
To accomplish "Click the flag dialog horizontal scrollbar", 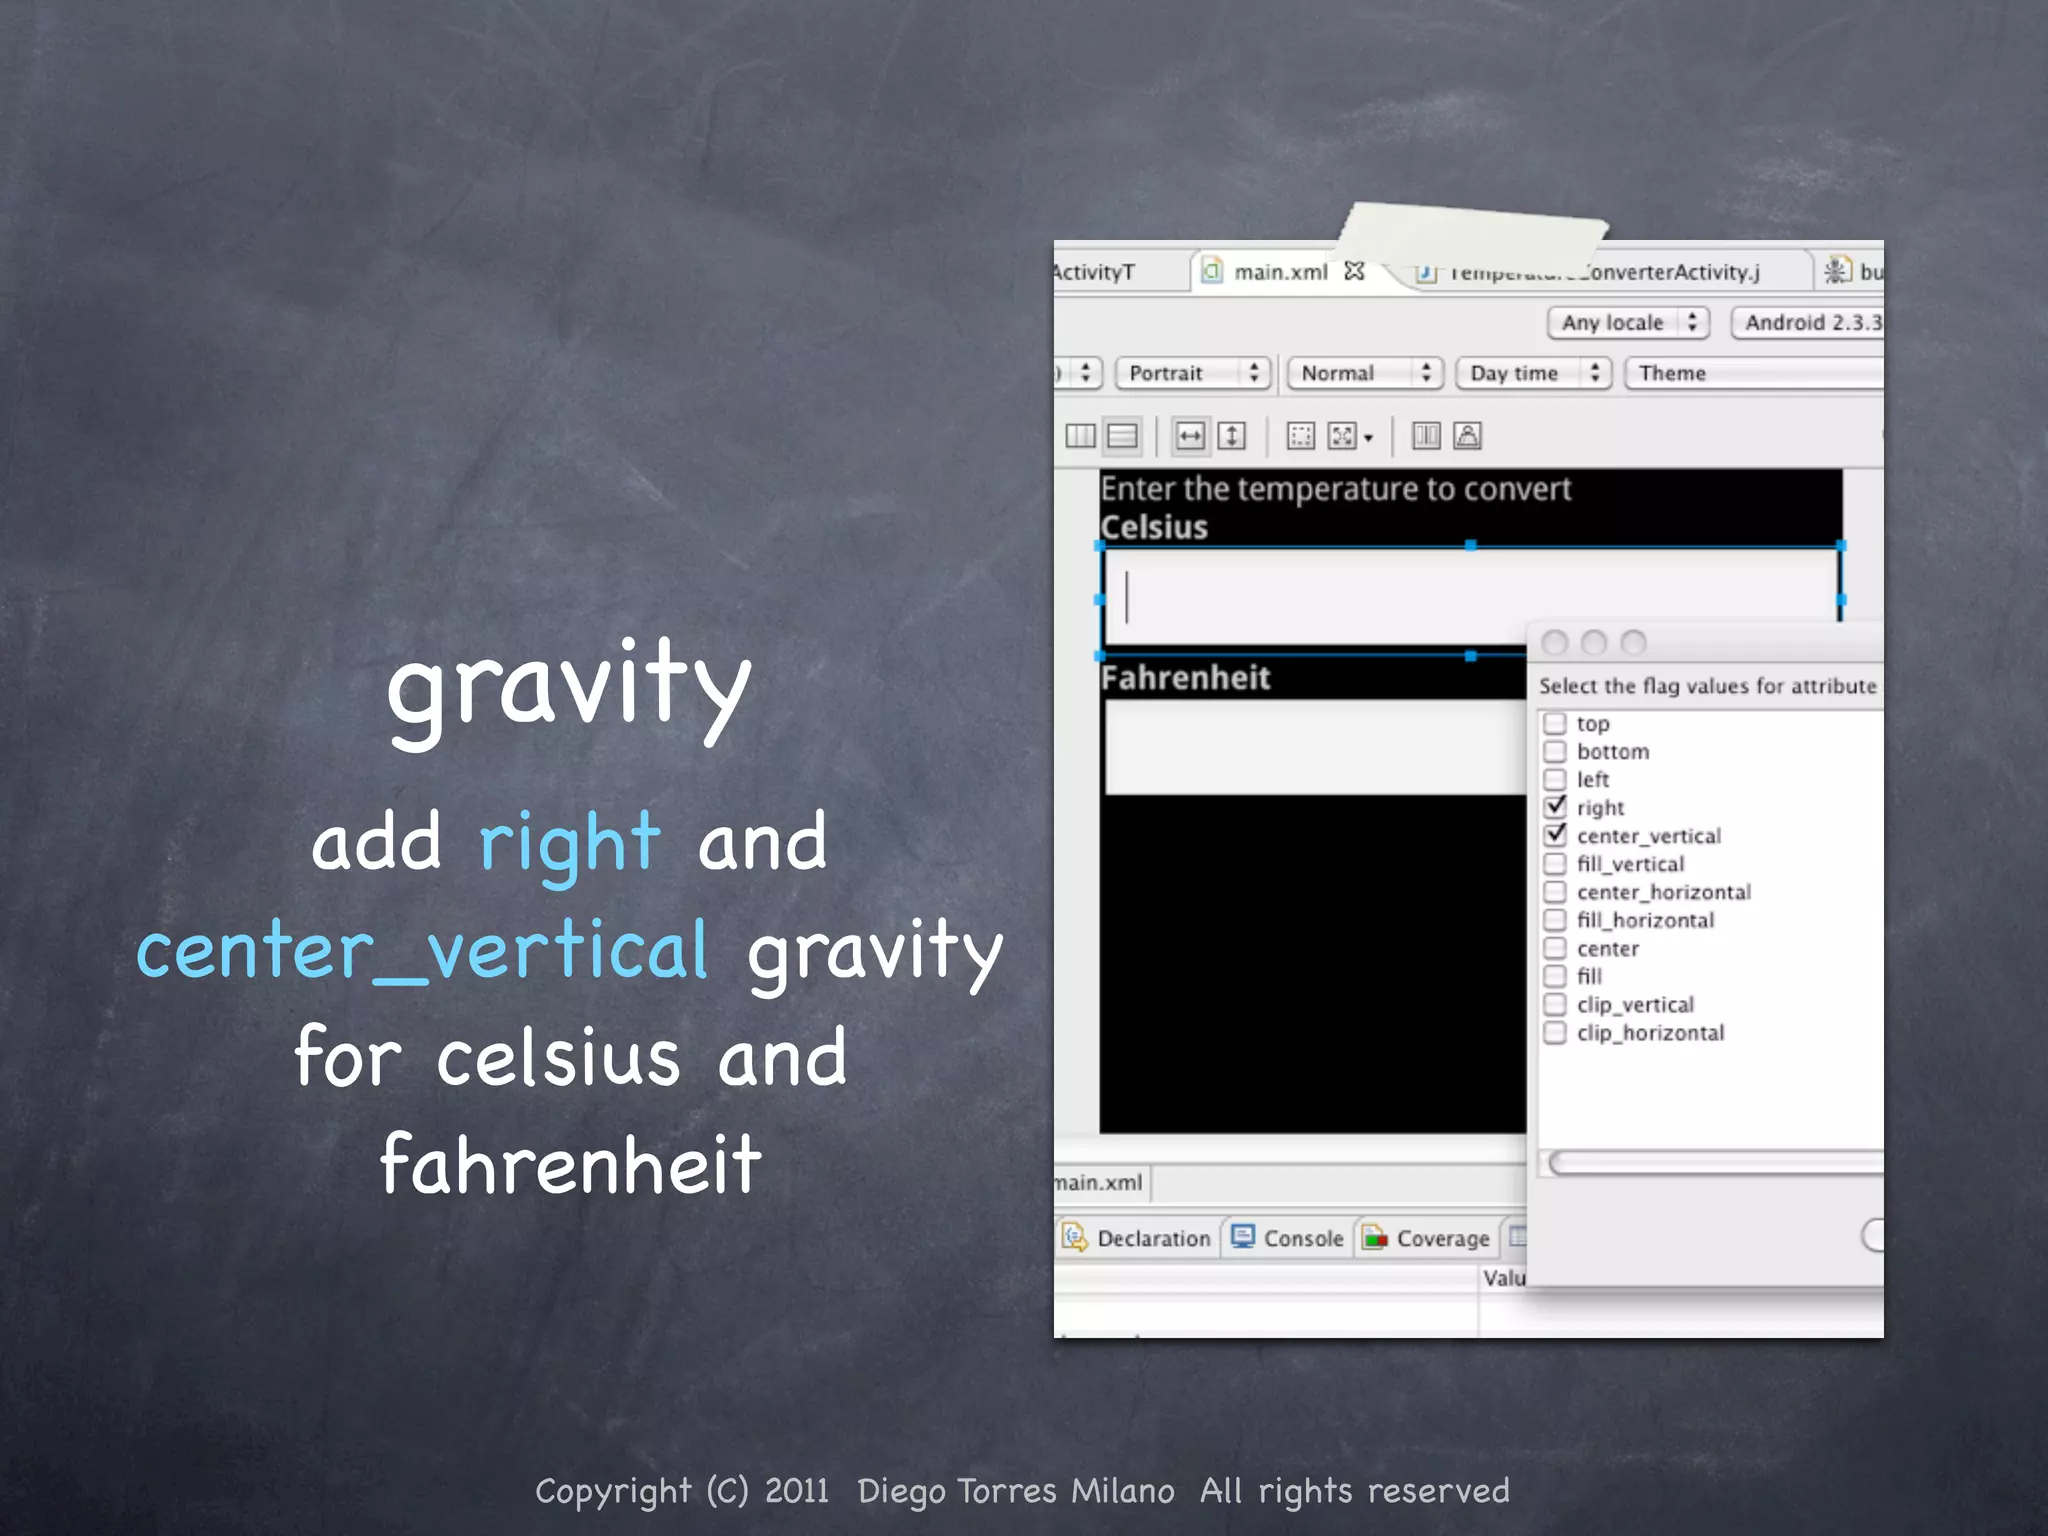I will point(1714,1162).
